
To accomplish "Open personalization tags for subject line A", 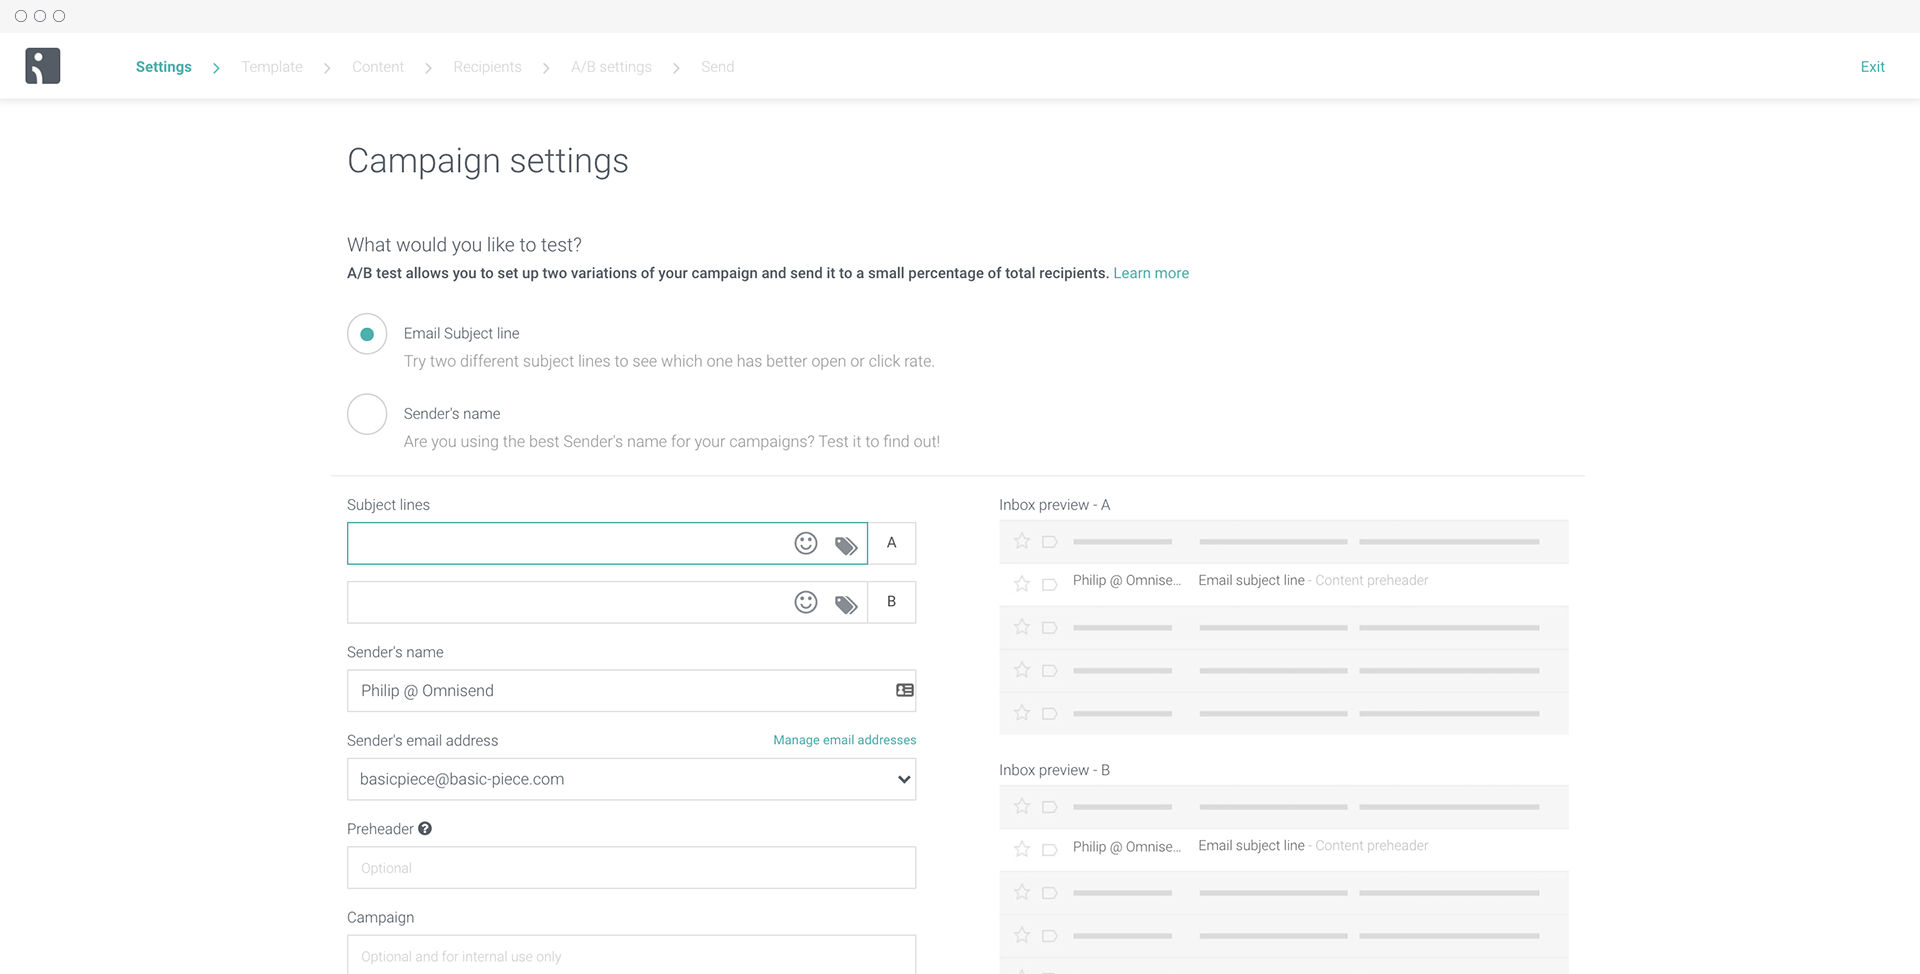I will tap(846, 545).
